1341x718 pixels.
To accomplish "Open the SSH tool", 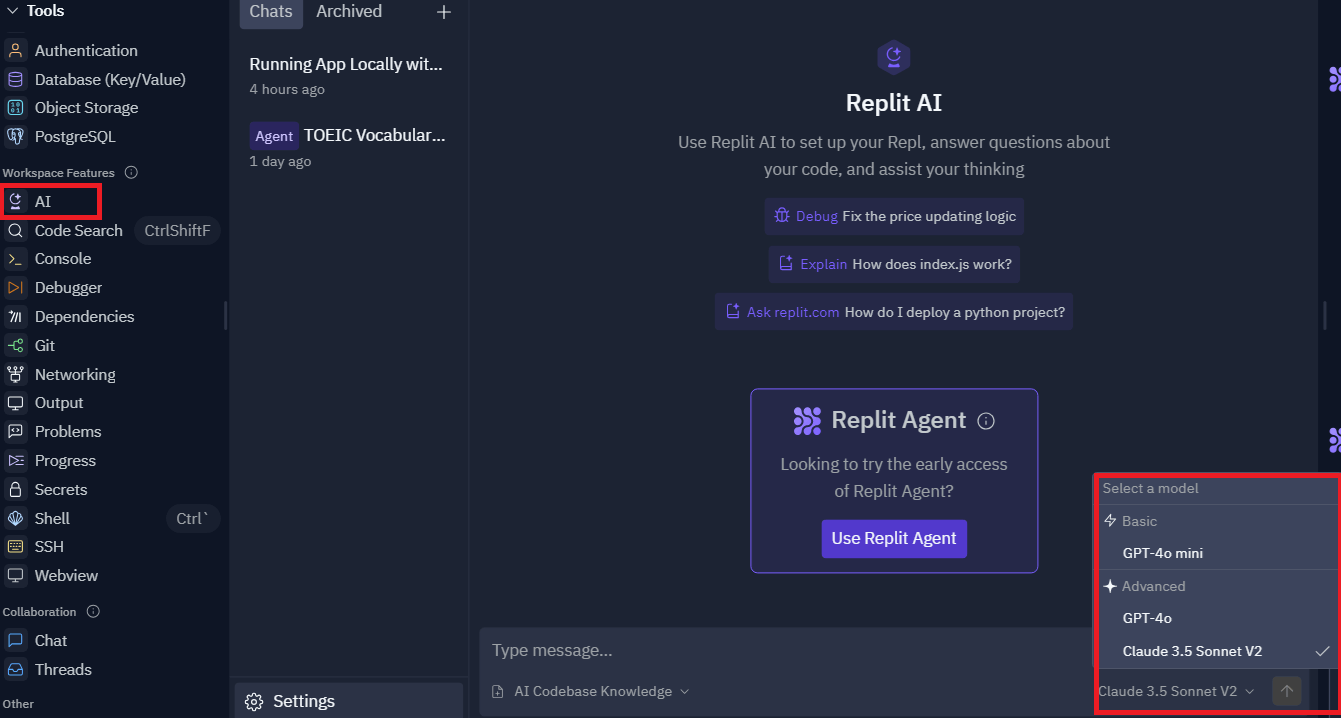I will 48,546.
